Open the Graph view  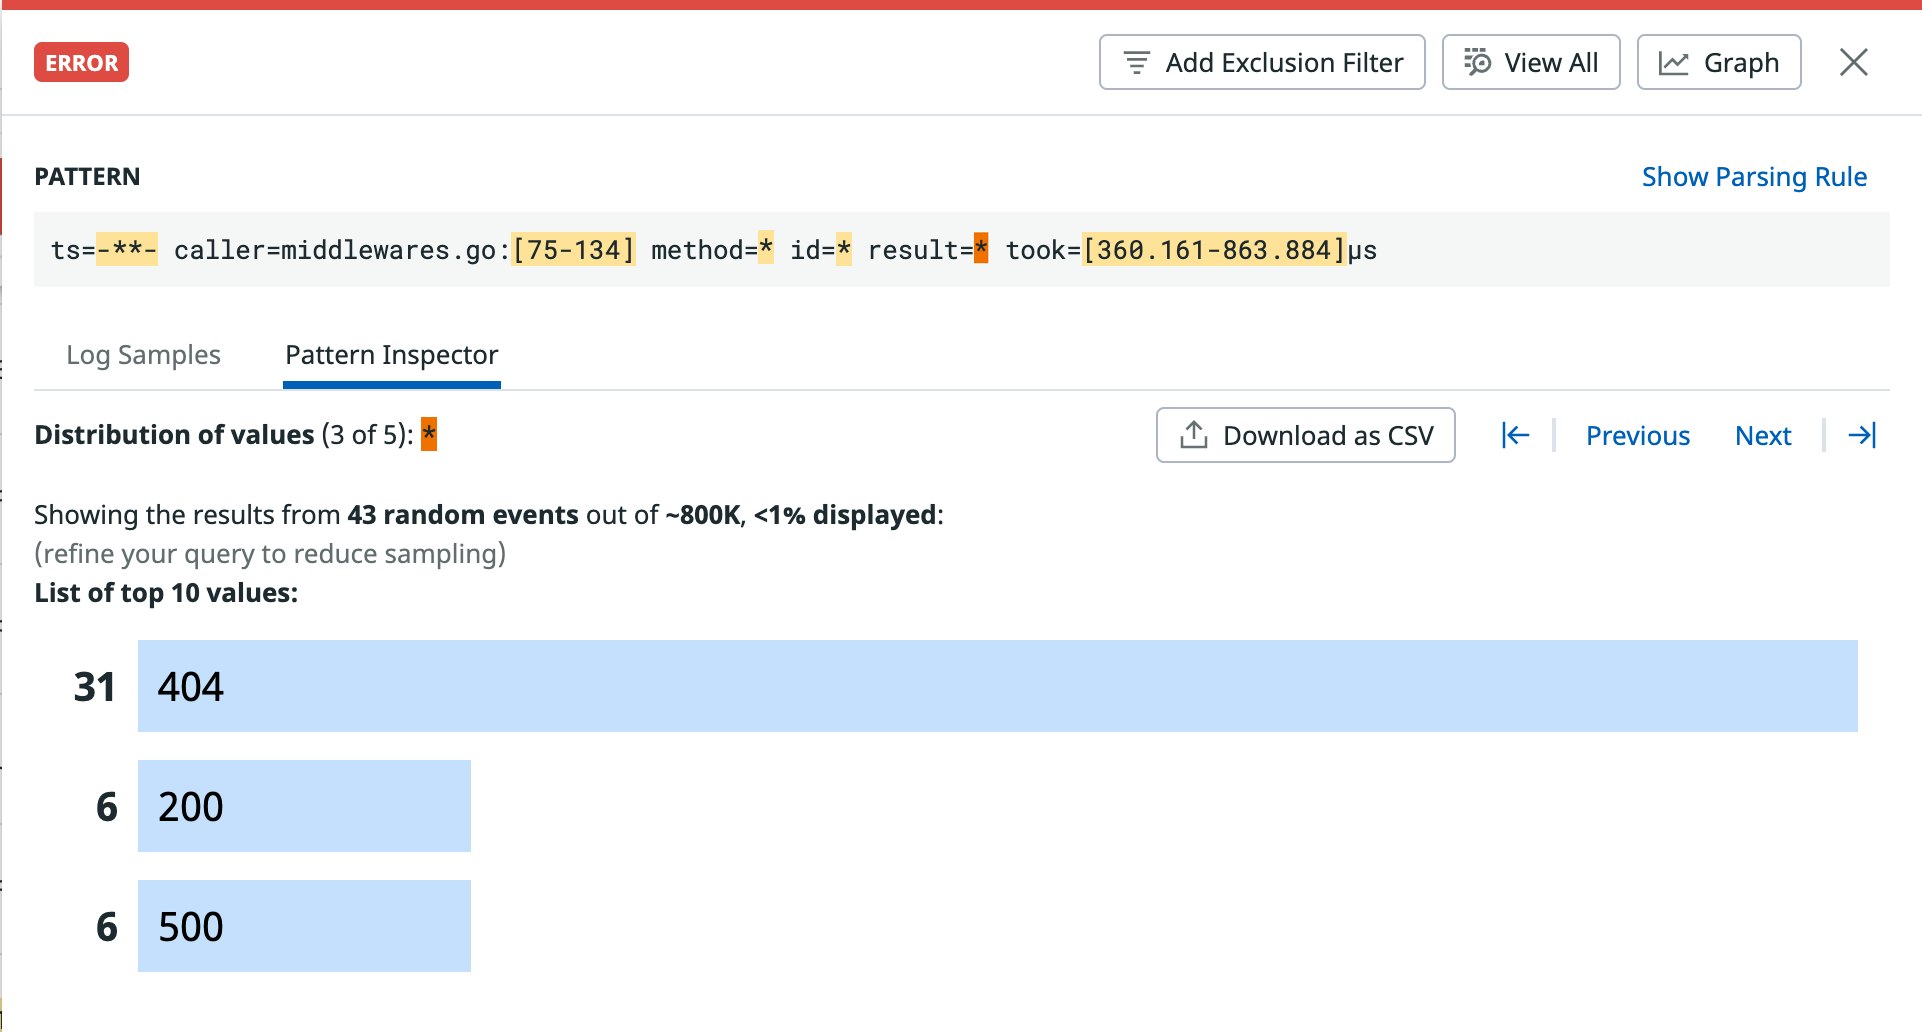tap(1718, 63)
